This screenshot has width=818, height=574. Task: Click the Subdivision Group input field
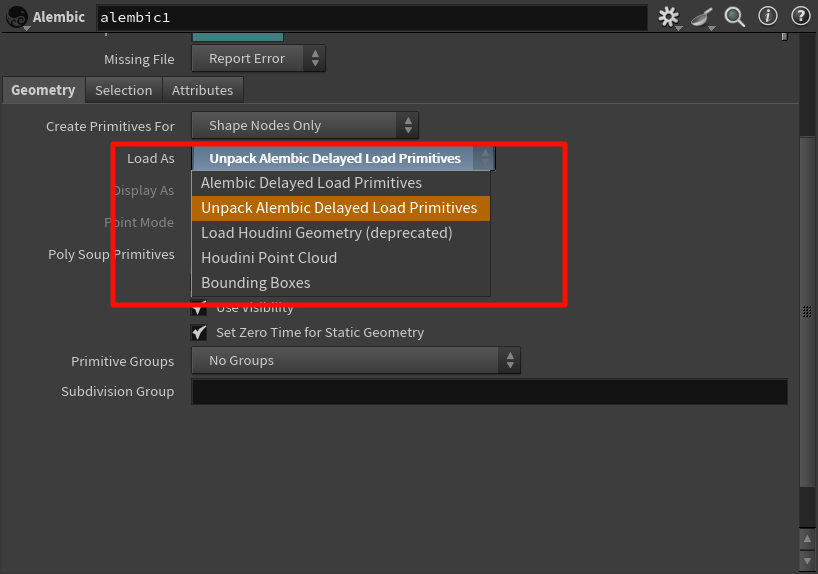pyautogui.click(x=489, y=392)
